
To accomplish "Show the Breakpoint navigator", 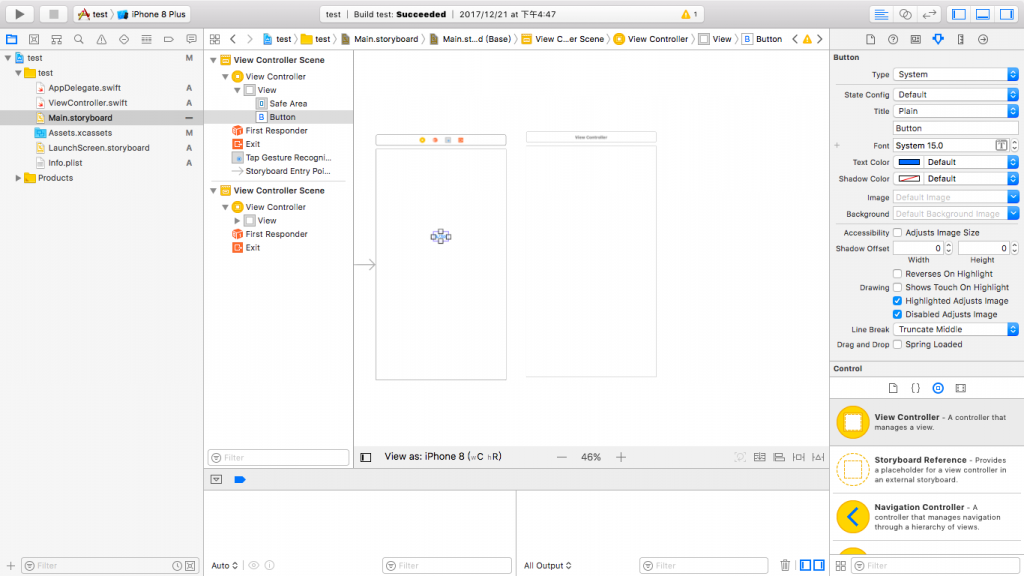I will [x=168, y=39].
